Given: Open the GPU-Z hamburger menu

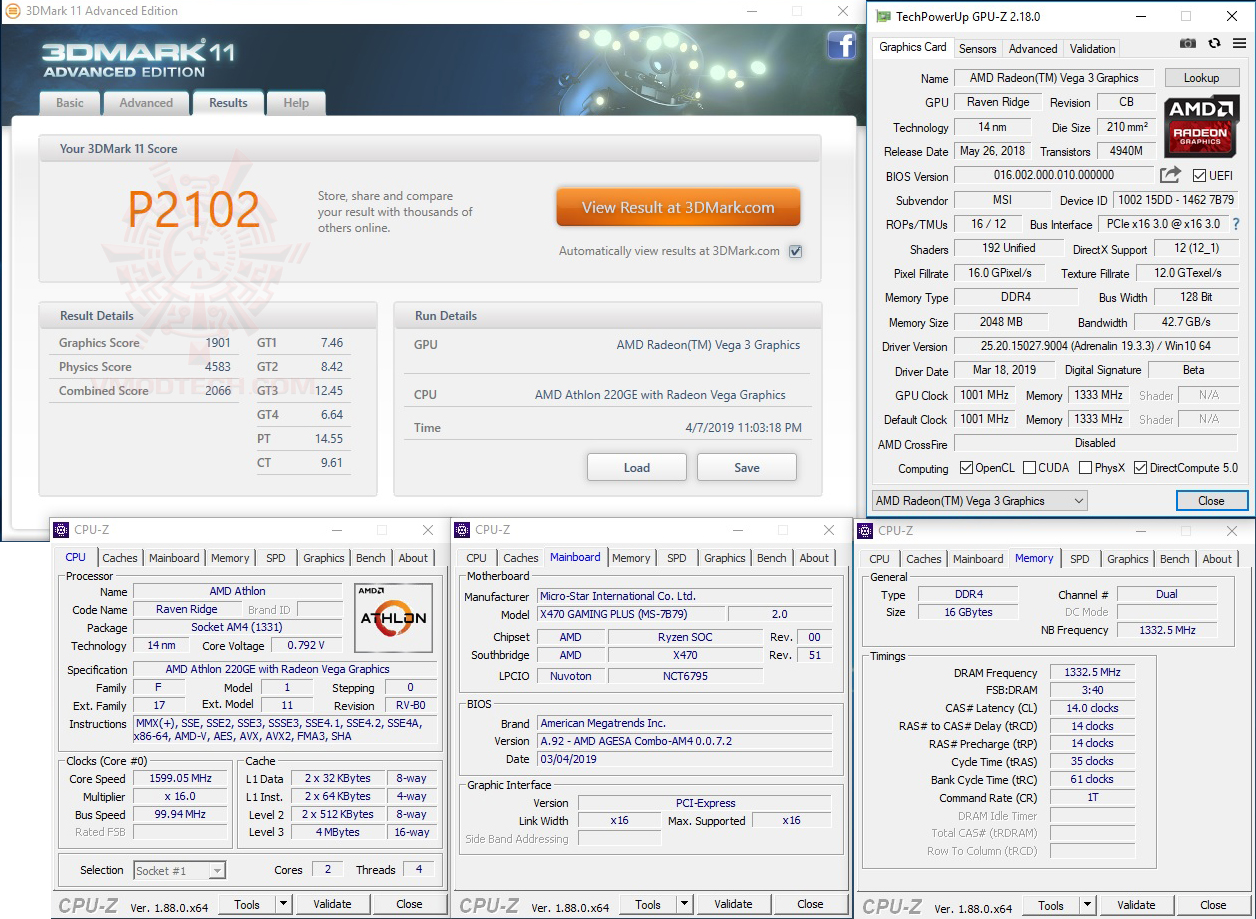Looking at the screenshot, I should tap(1237, 44).
